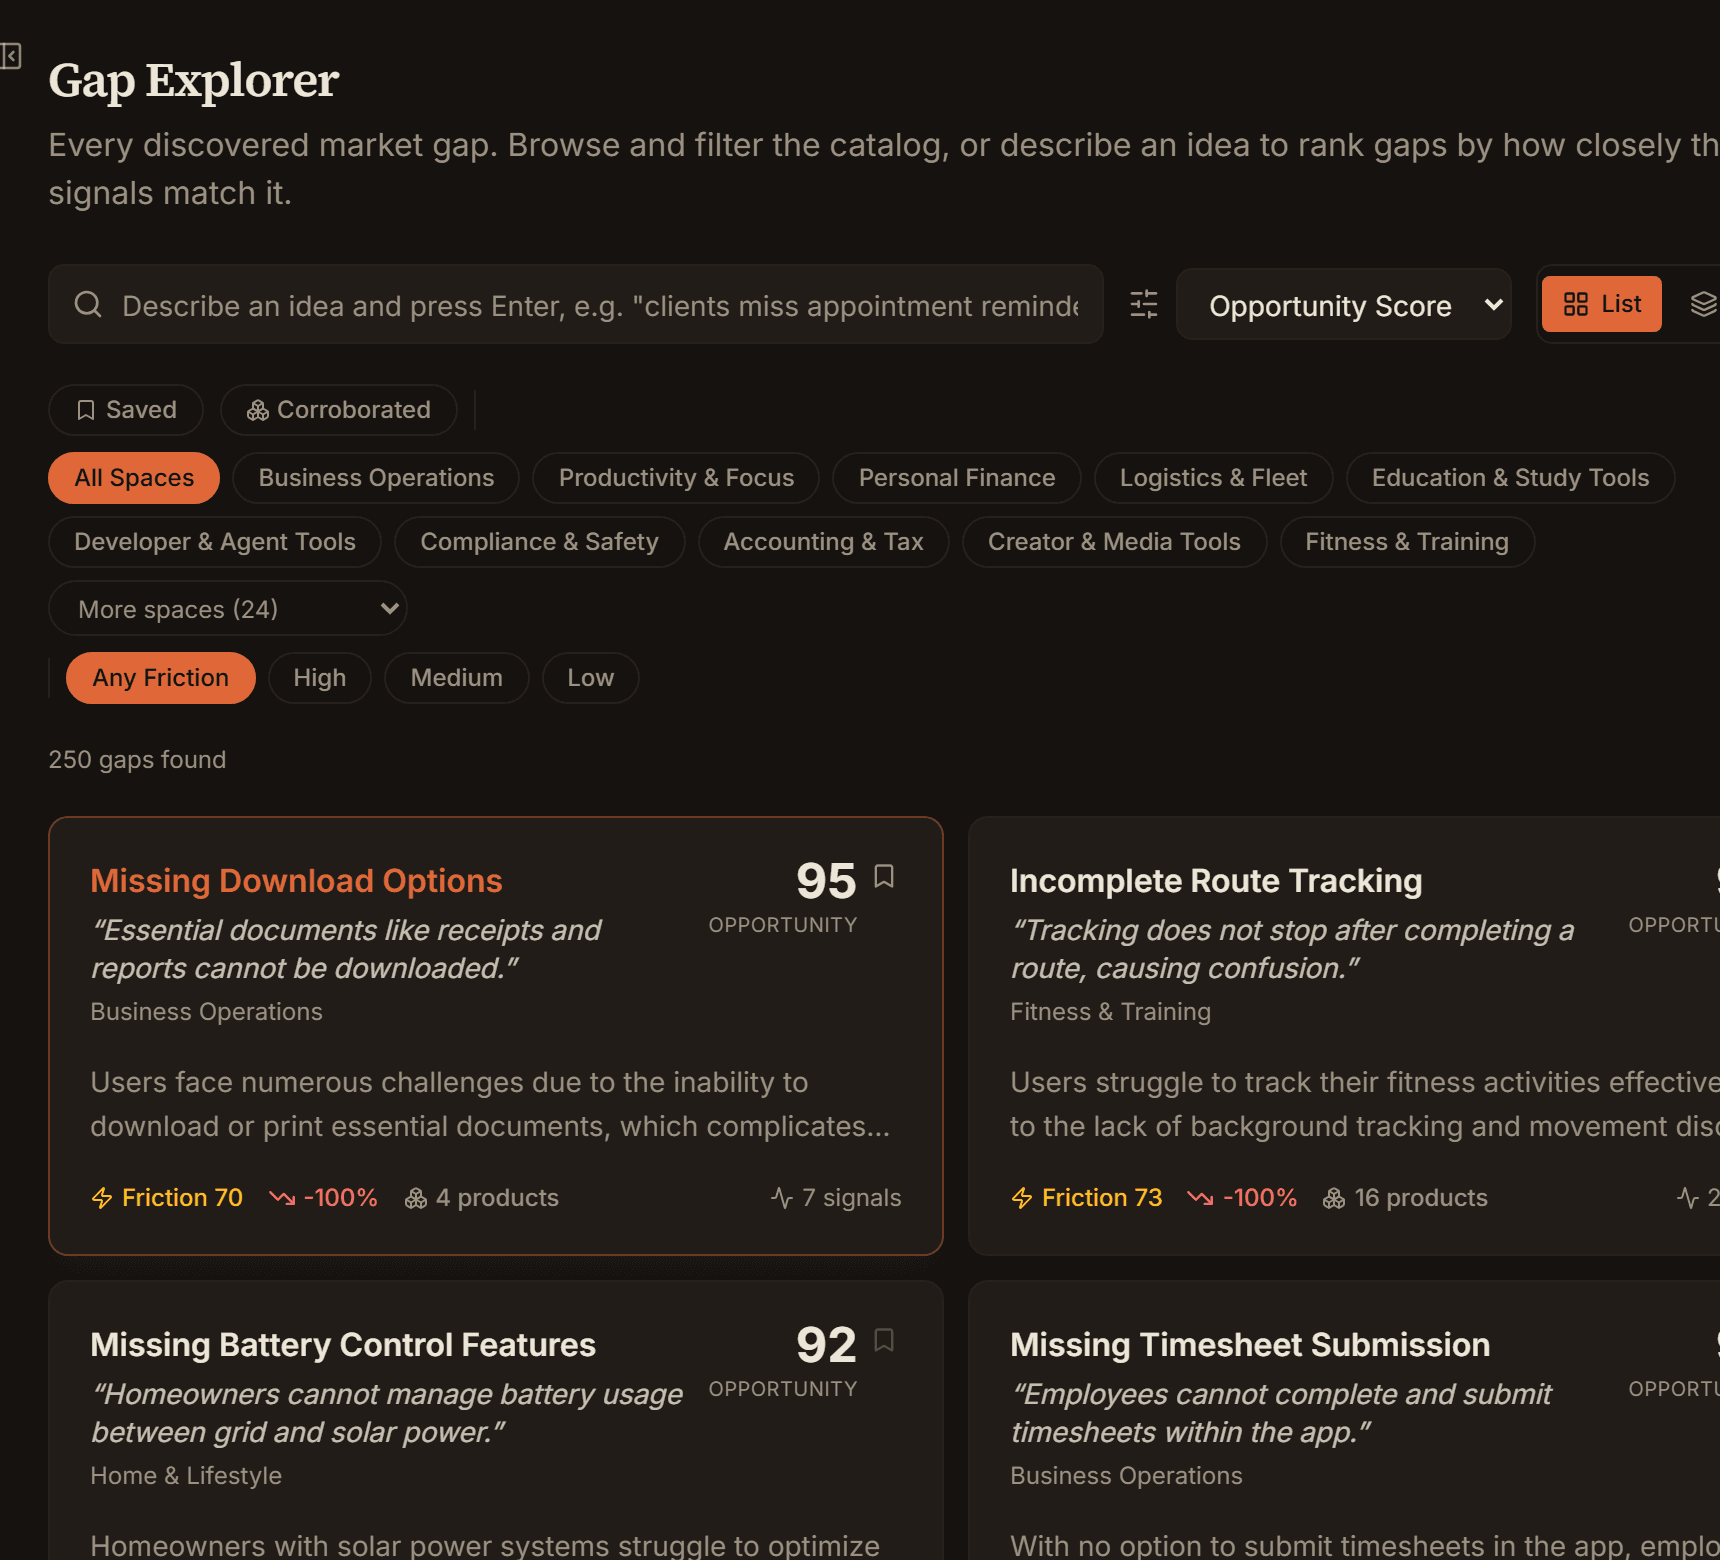
Task: Click the Friction 73 lightning icon
Action: click(x=1022, y=1198)
